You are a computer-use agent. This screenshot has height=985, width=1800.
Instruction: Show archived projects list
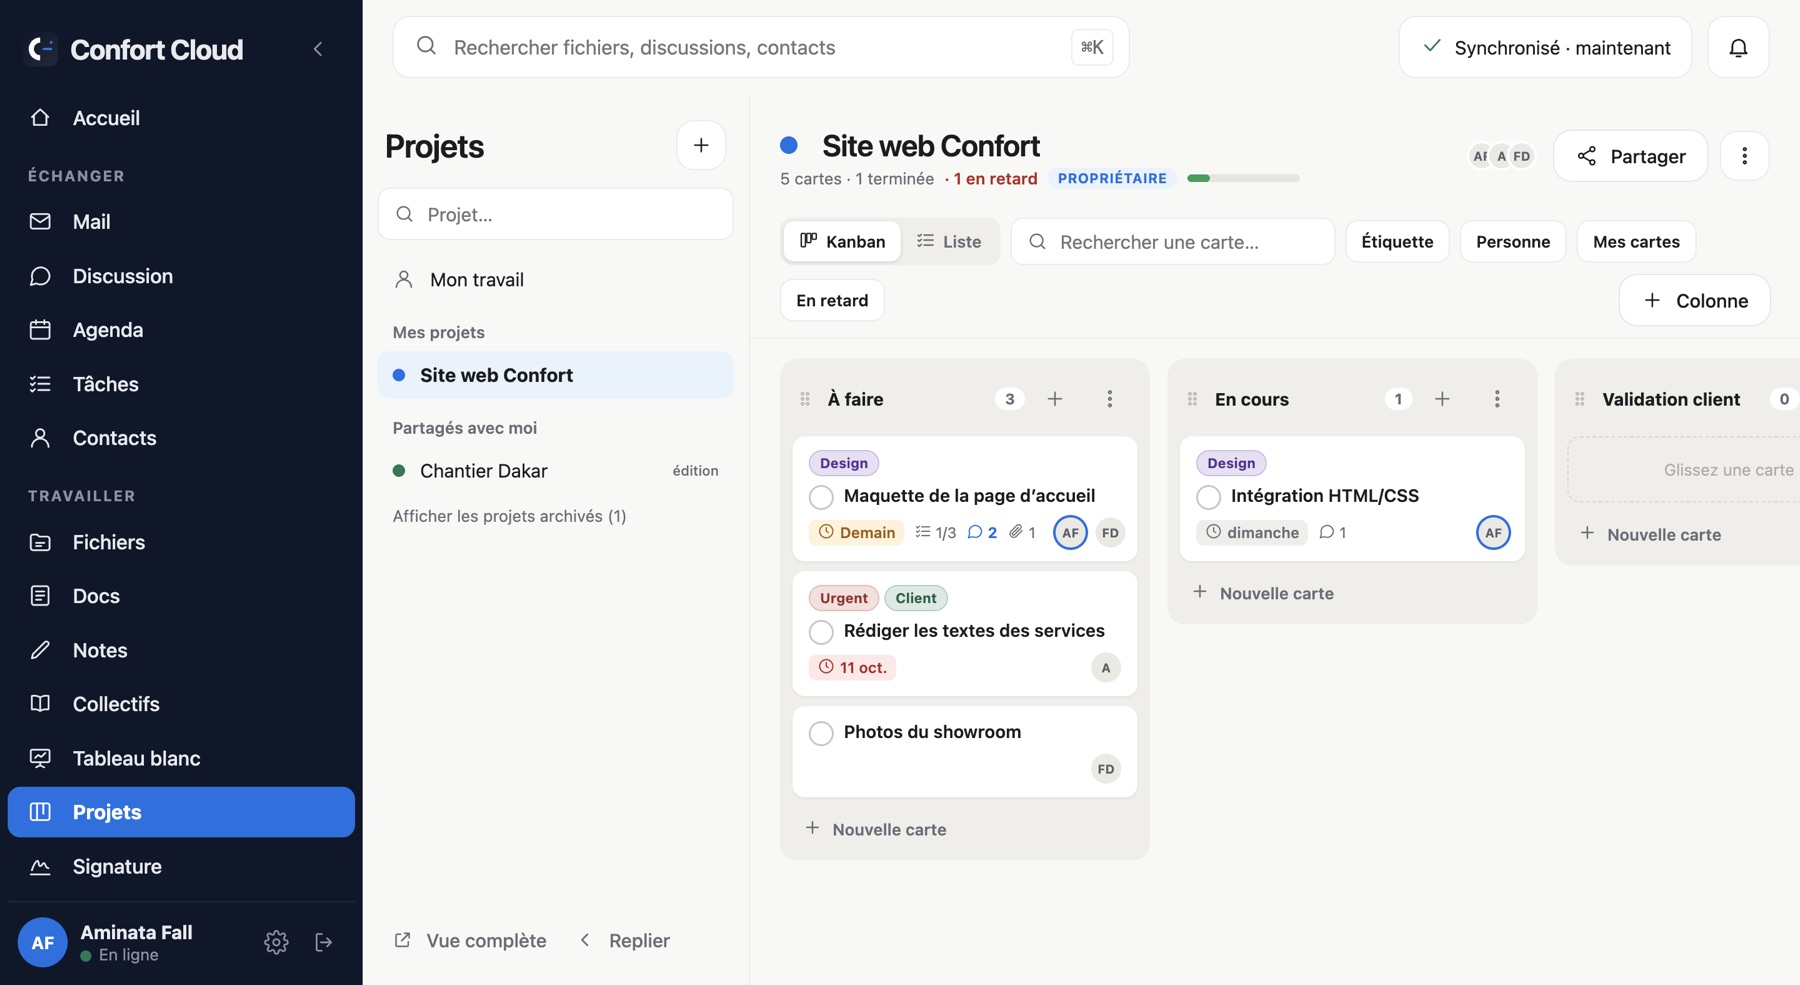pos(509,516)
